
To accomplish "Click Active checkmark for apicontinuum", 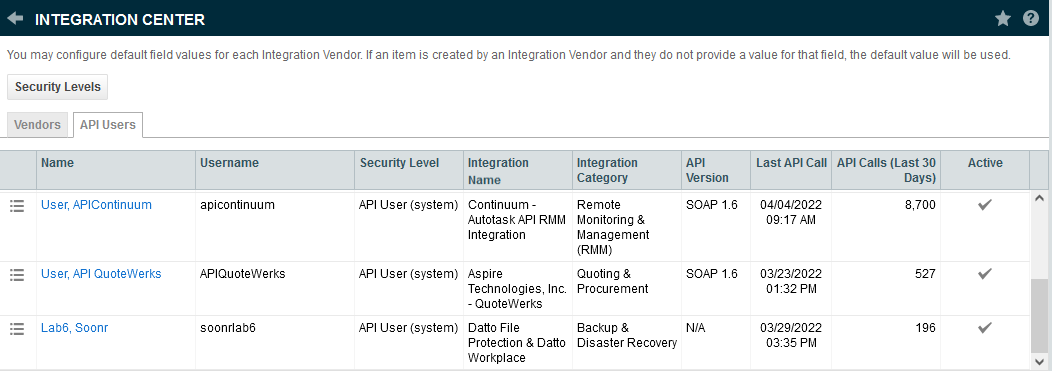I will click(x=984, y=205).
